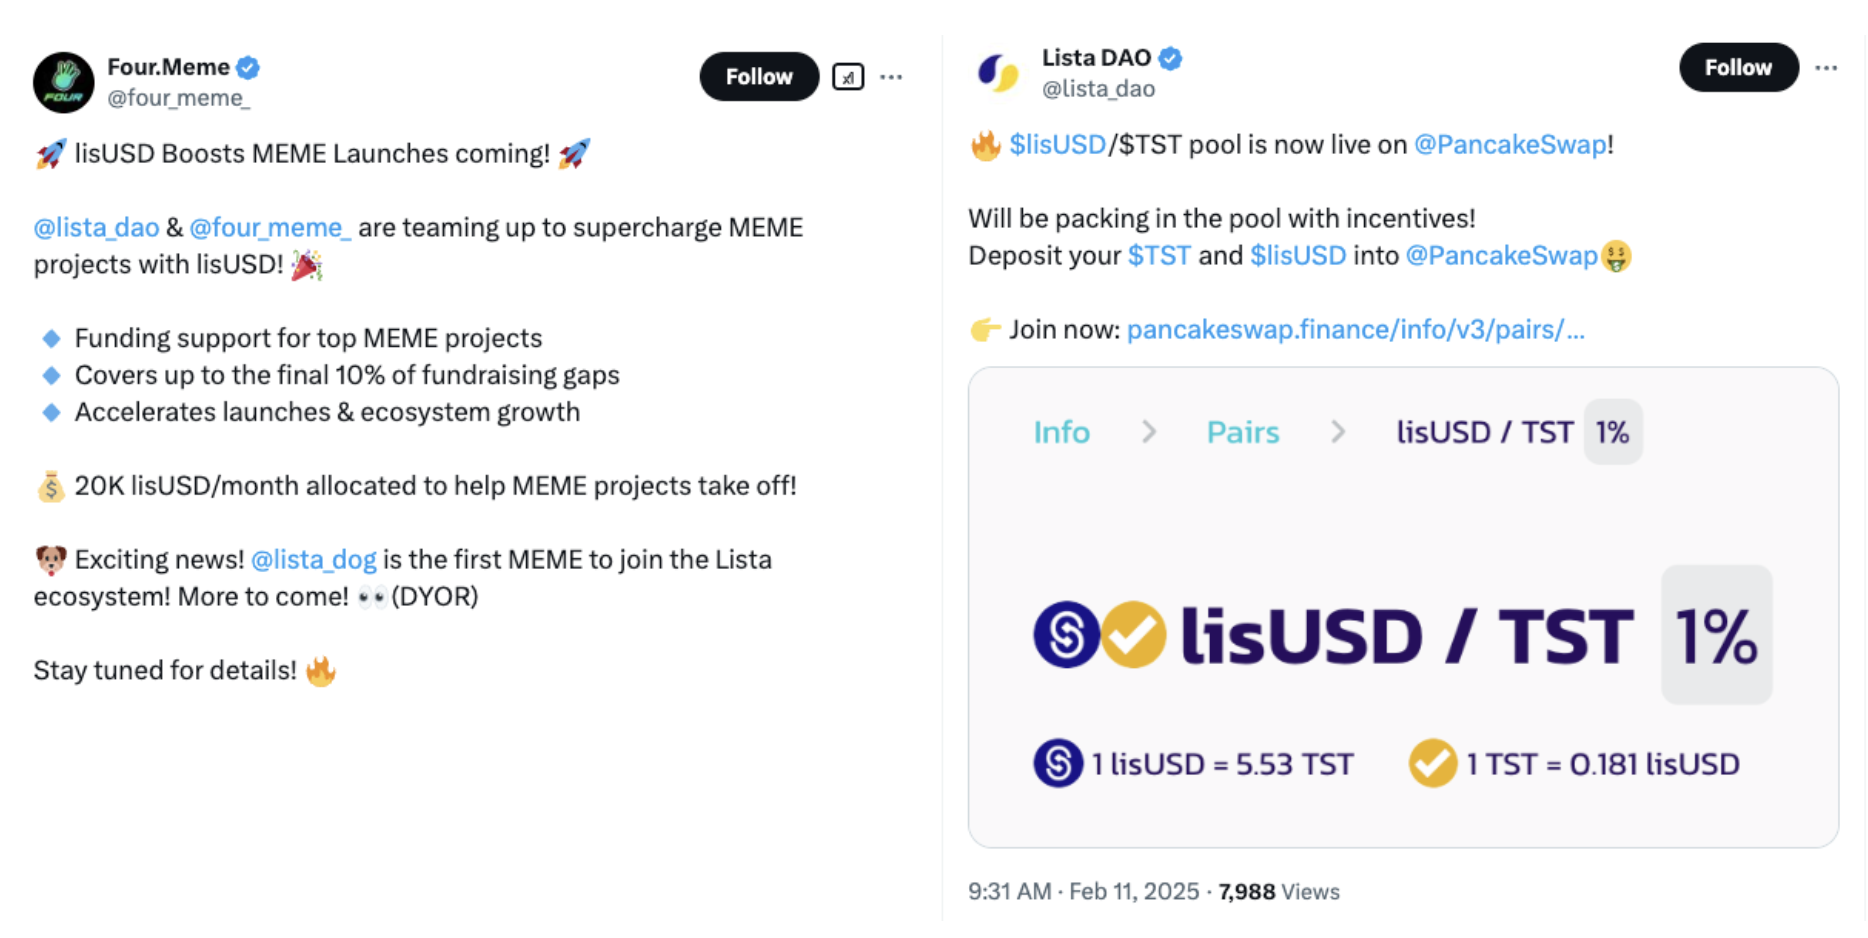Follow the Four.Meme account
The height and width of the screenshot is (938, 1868).
pos(758,77)
